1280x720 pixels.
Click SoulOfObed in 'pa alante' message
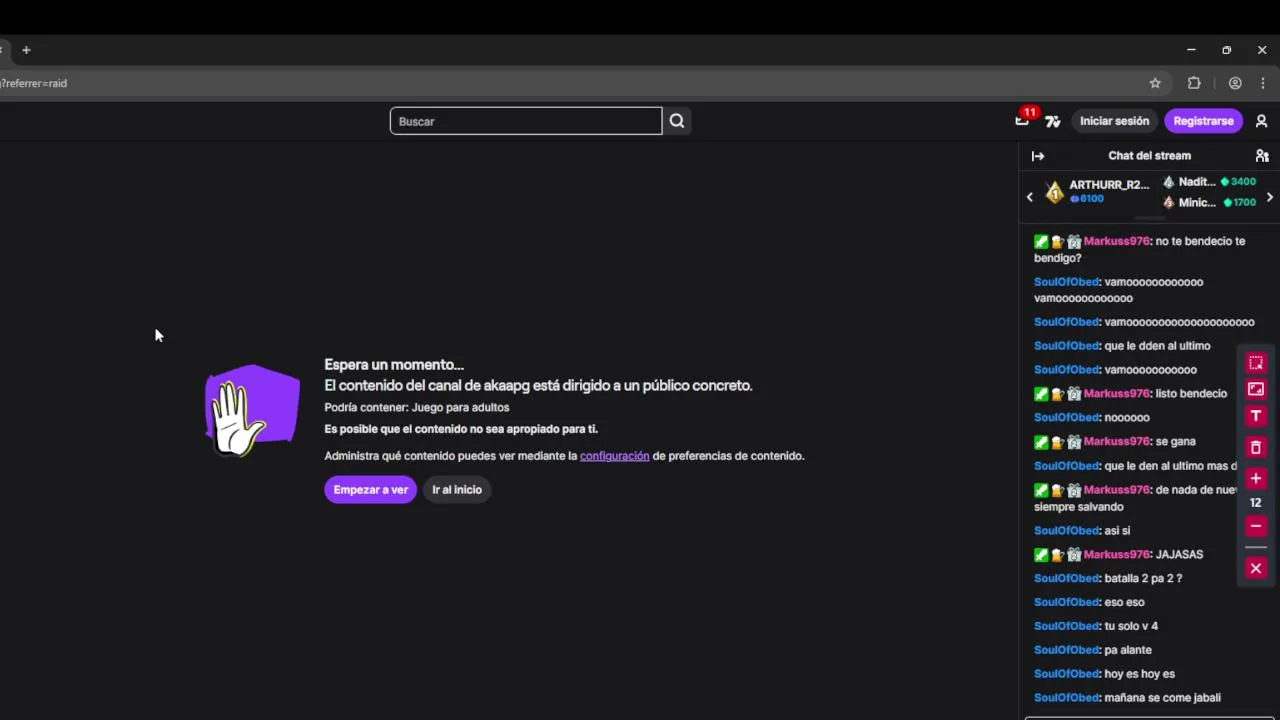1066,651
